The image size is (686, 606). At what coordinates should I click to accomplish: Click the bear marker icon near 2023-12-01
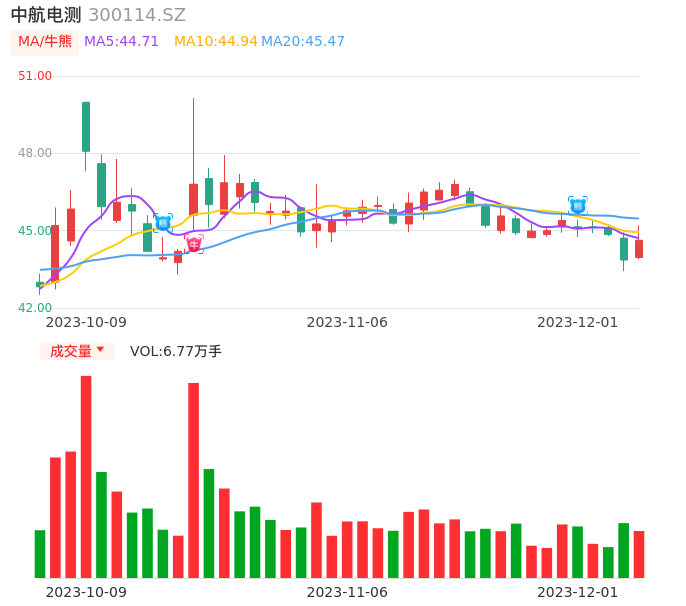[578, 206]
